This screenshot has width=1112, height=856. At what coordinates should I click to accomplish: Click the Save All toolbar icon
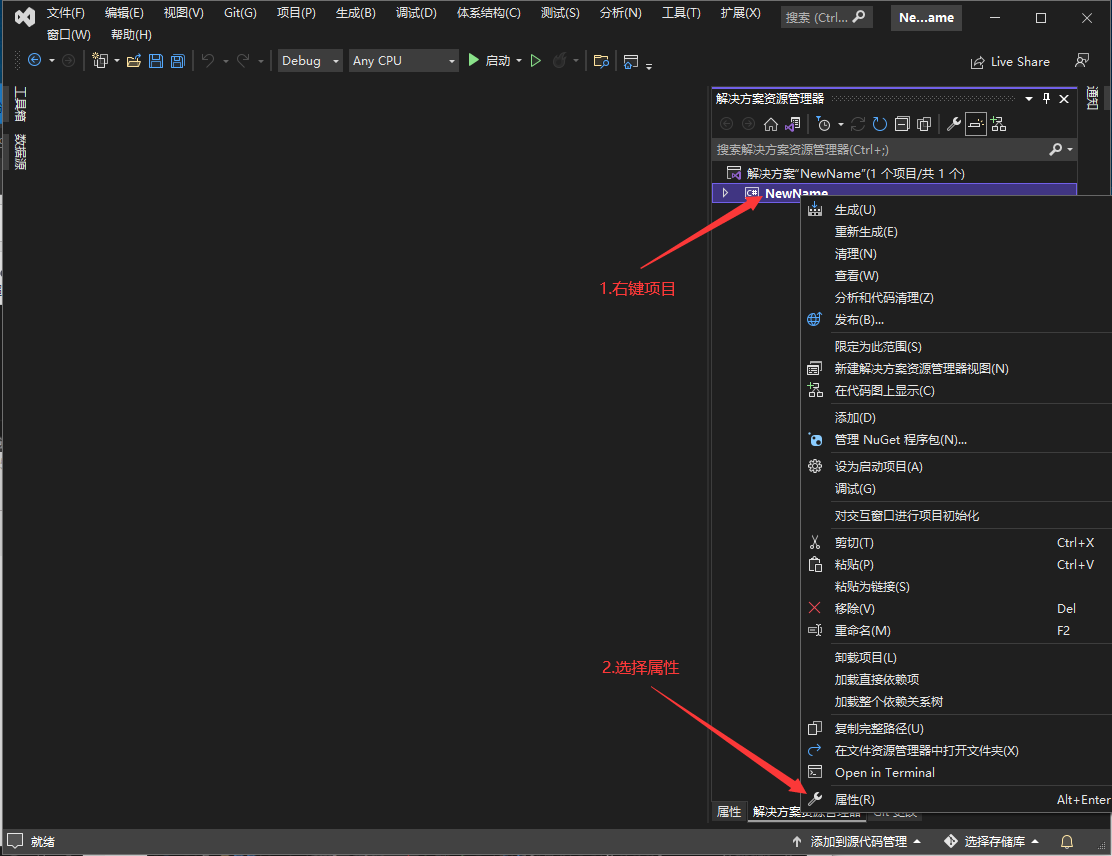[x=178, y=61]
